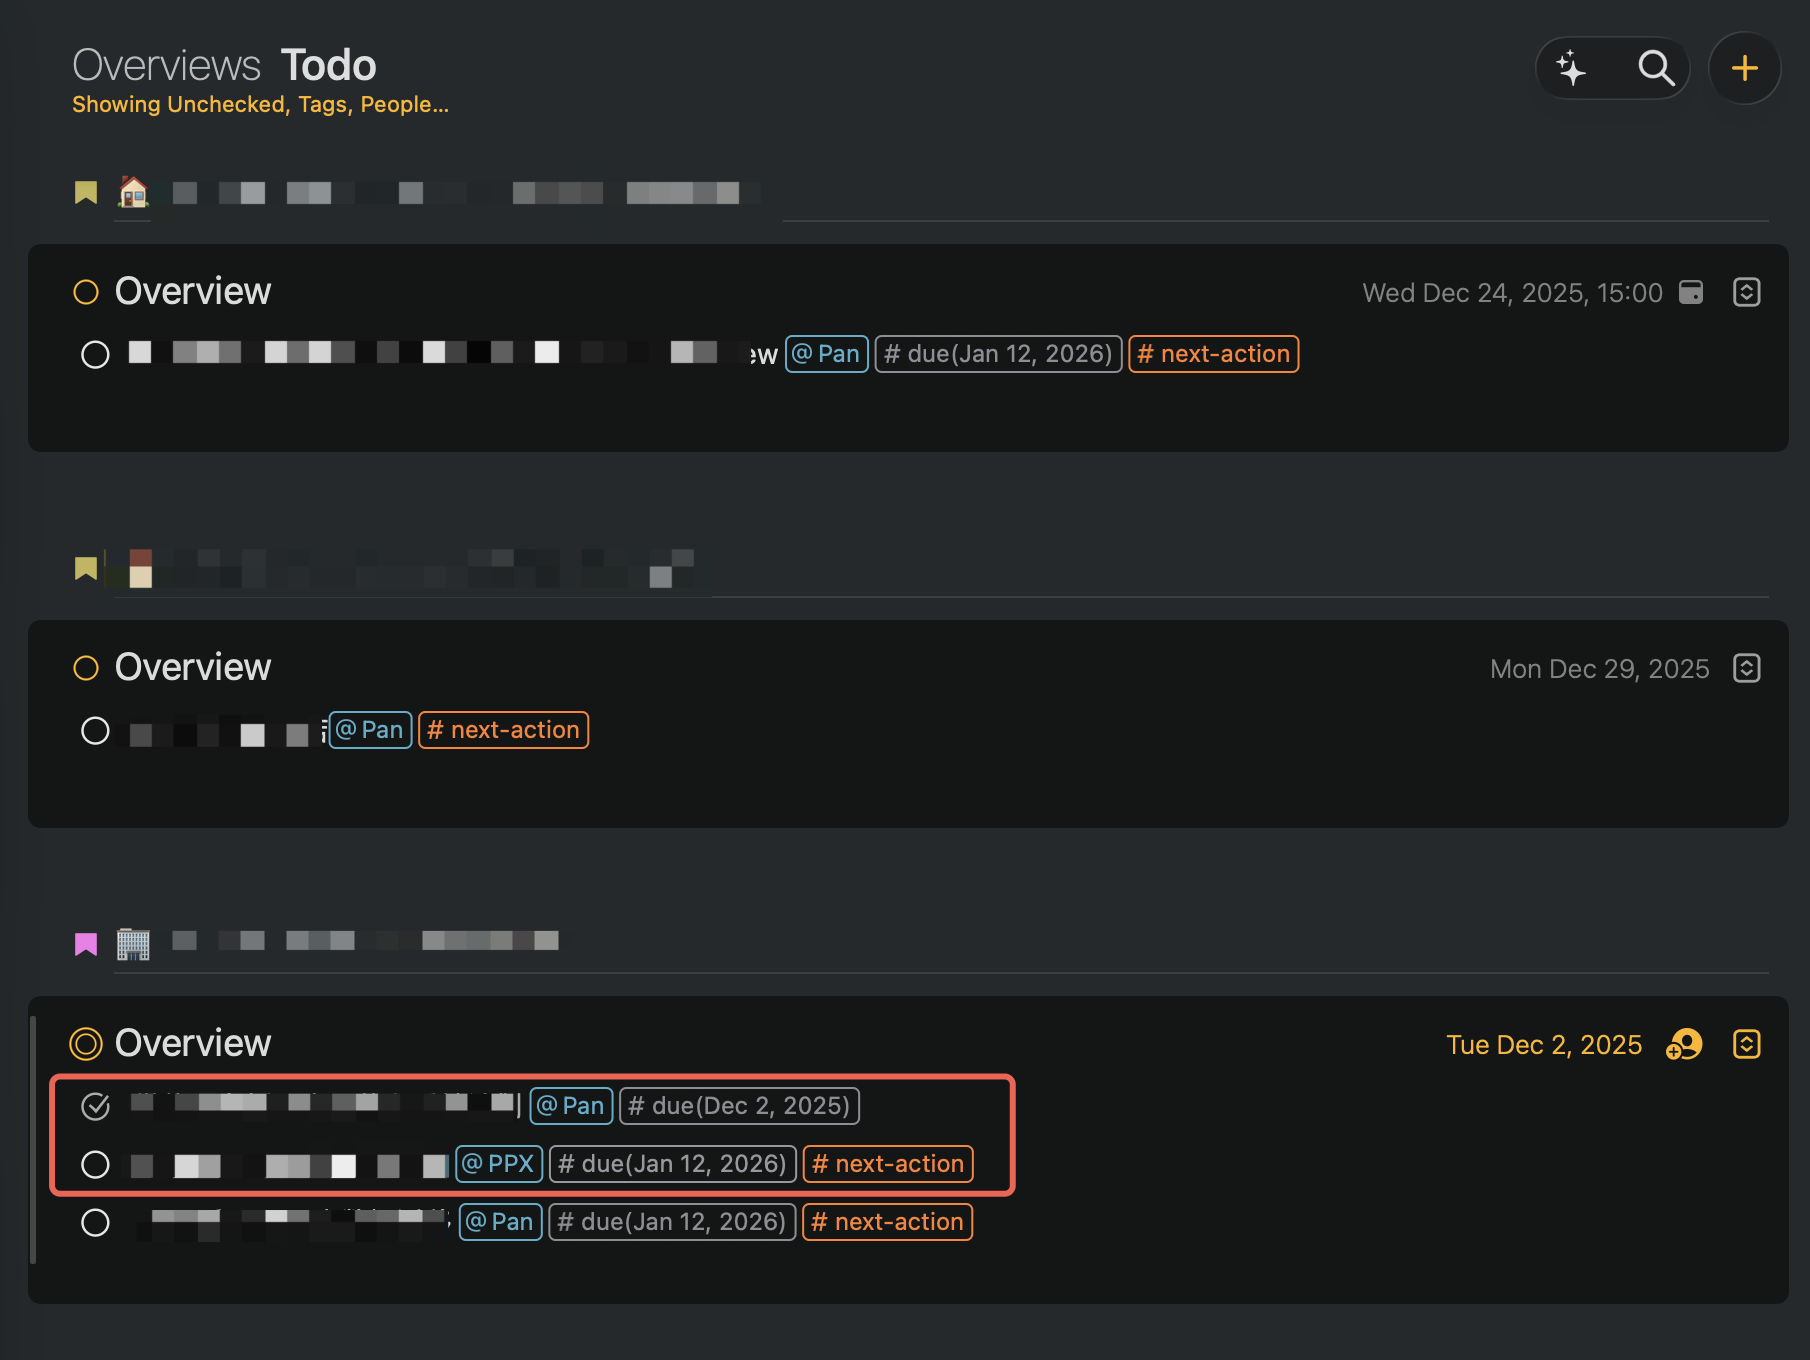
Task: Click the Tue Dec 2, 2025 date label
Action: pos(1543,1045)
